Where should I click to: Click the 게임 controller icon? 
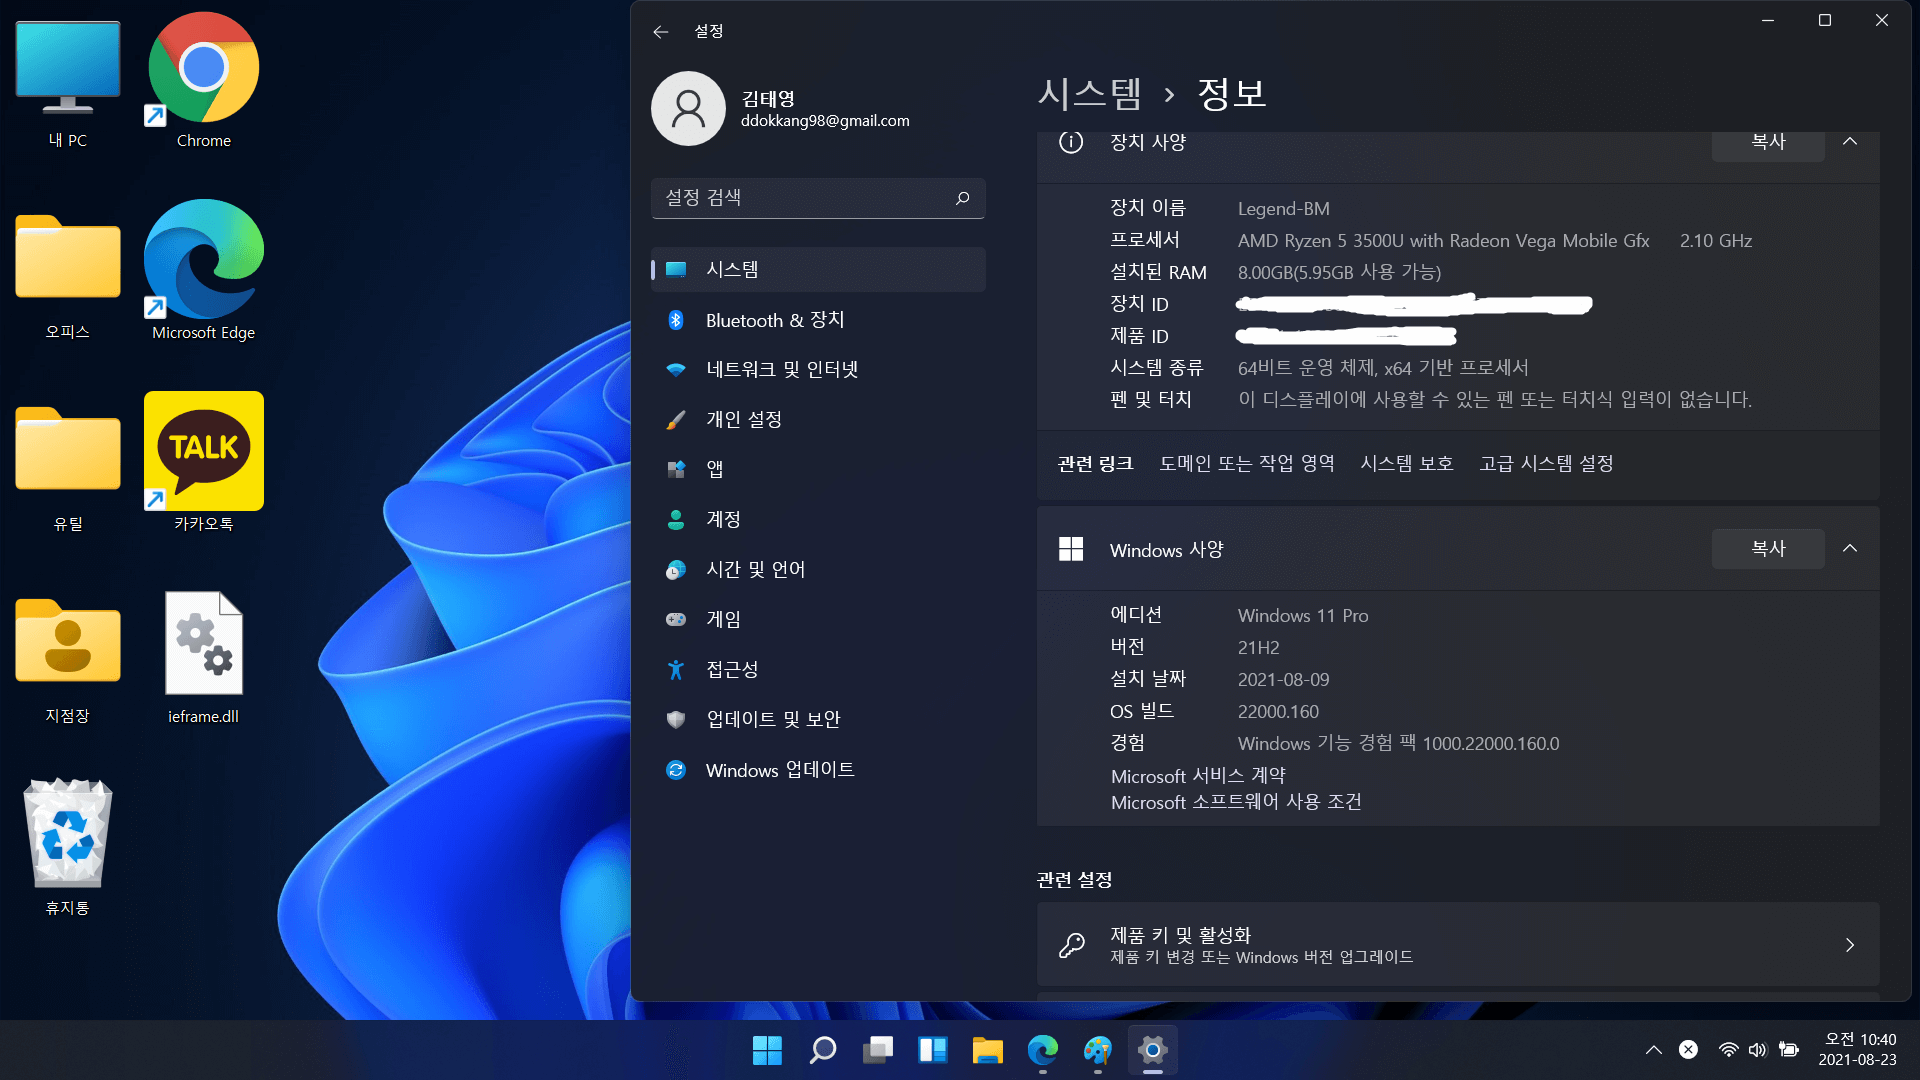(676, 620)
